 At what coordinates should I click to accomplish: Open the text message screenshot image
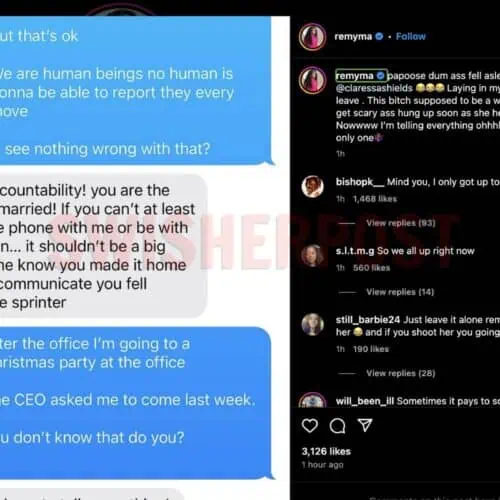(x=145, y=257)
